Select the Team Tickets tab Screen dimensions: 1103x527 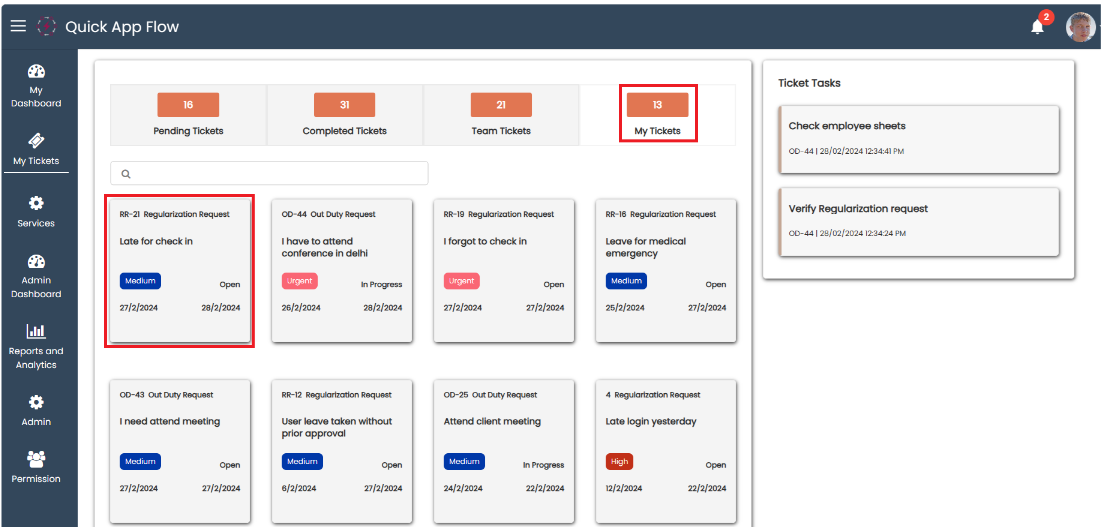pos(501,115)
